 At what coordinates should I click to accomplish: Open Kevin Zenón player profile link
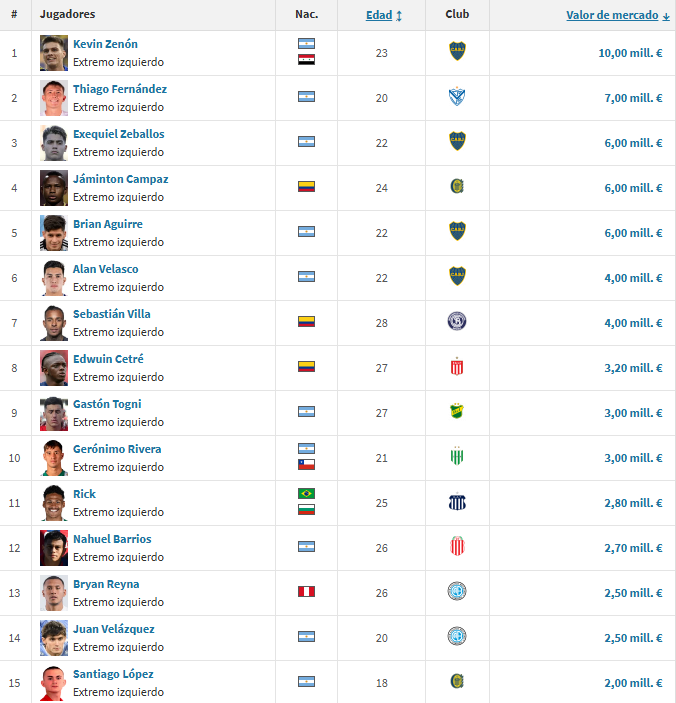coord(105,44)
